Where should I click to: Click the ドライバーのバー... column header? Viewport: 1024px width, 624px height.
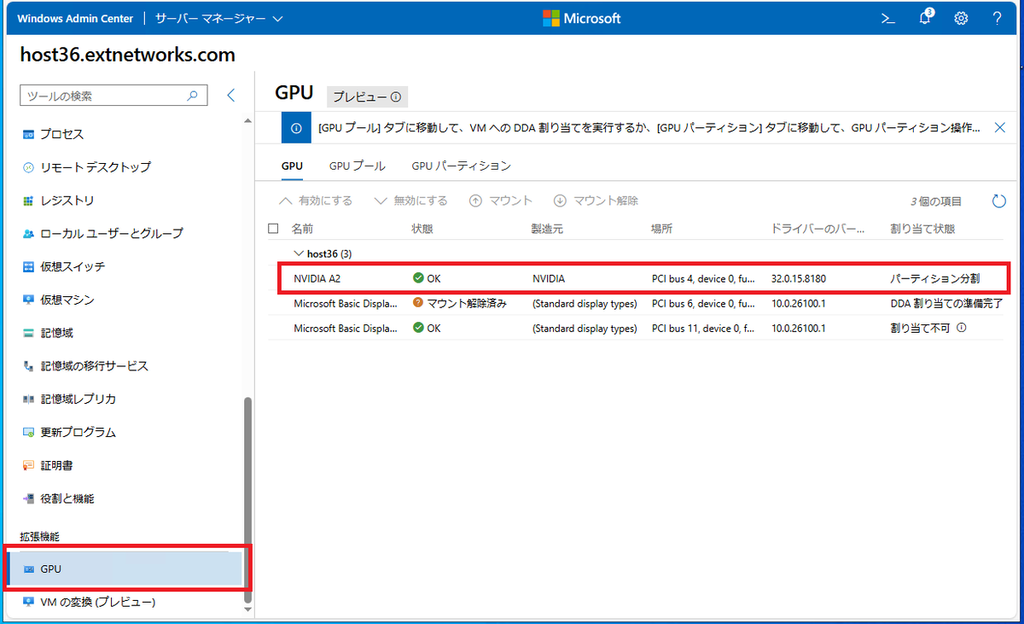tap(818, 228)
